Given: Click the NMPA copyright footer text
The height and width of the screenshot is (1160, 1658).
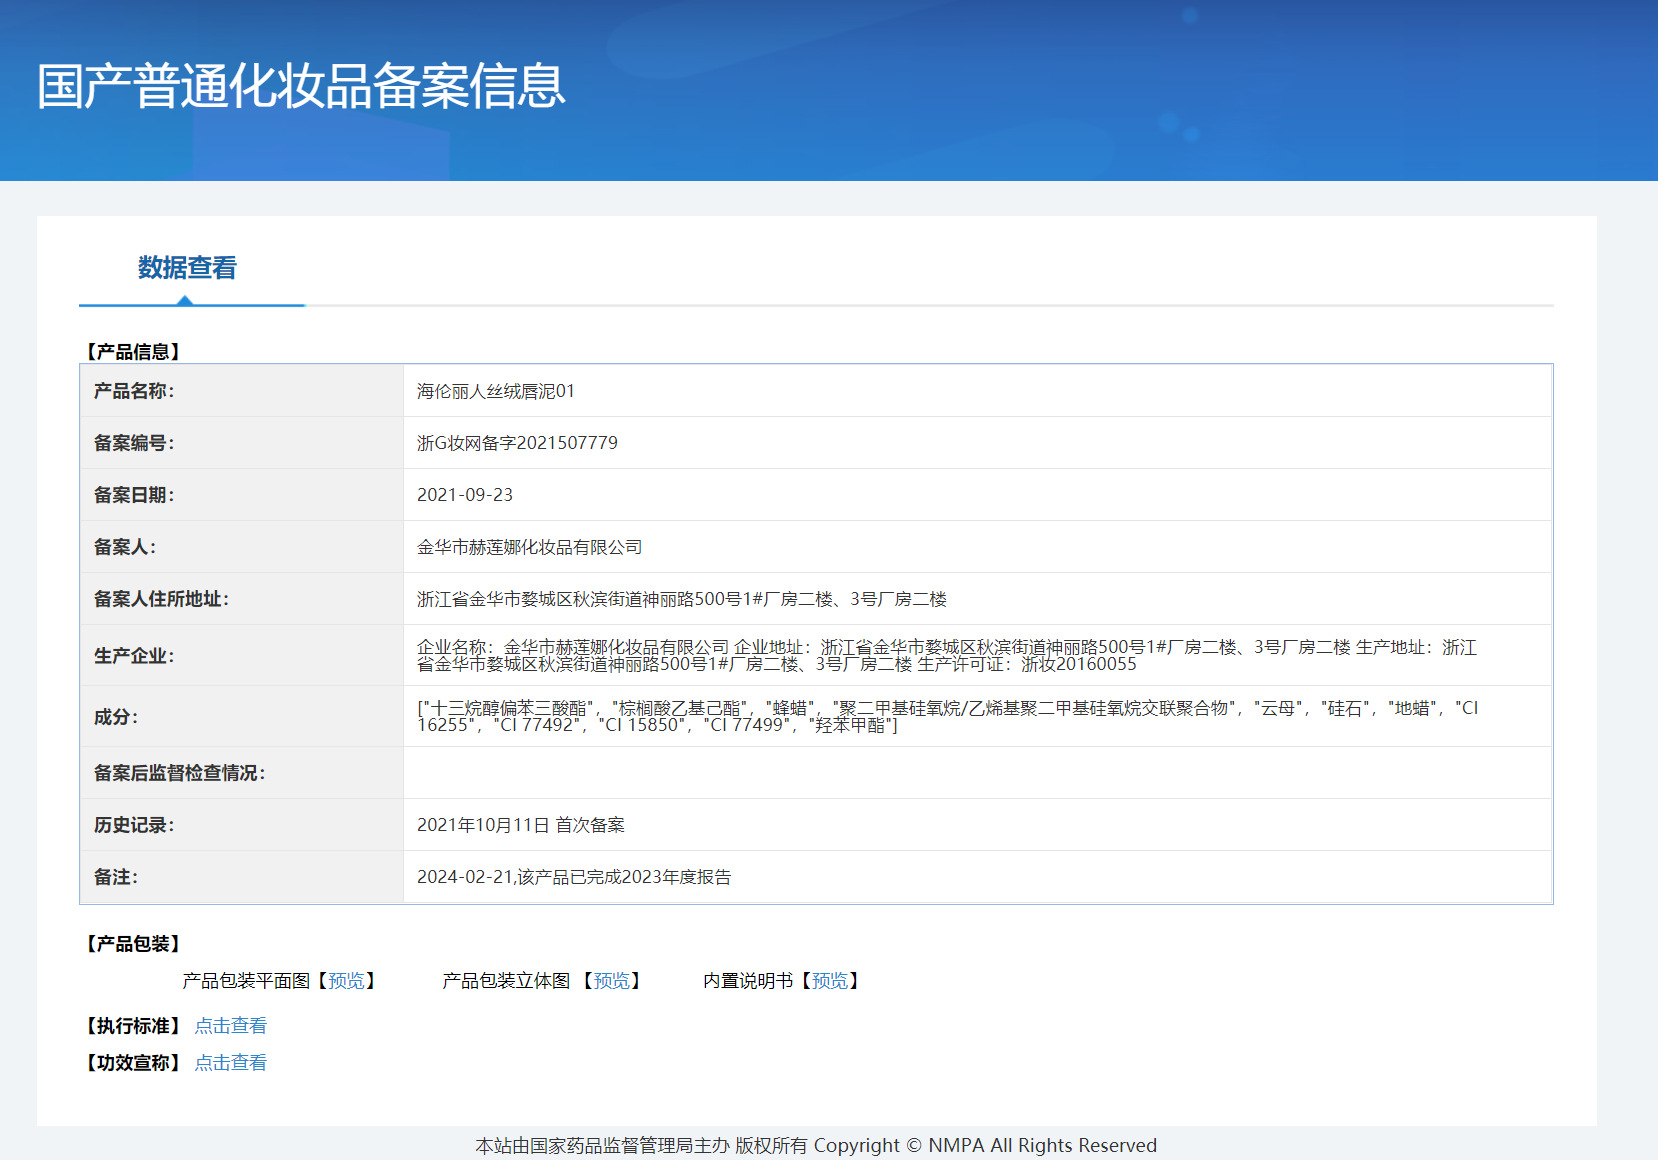Looking at the screenshot, I should tap(816, 1146).
